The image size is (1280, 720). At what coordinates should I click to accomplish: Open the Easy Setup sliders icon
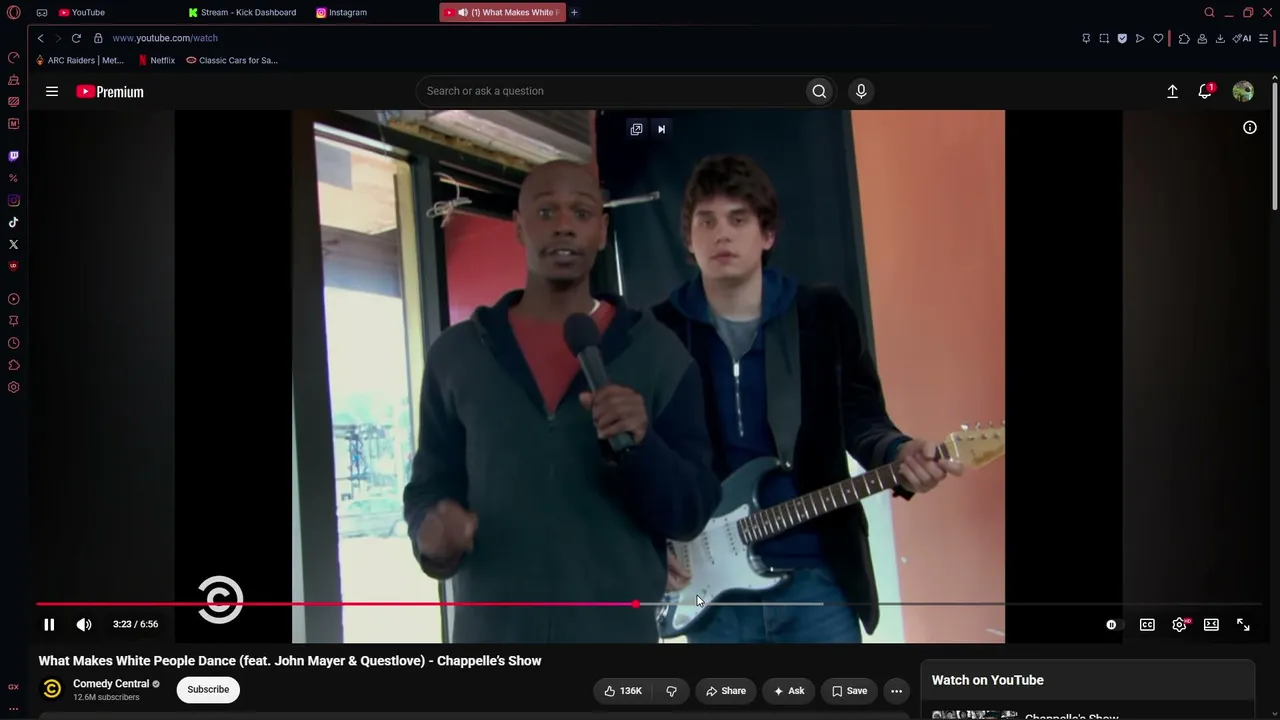click(1265, 38)
